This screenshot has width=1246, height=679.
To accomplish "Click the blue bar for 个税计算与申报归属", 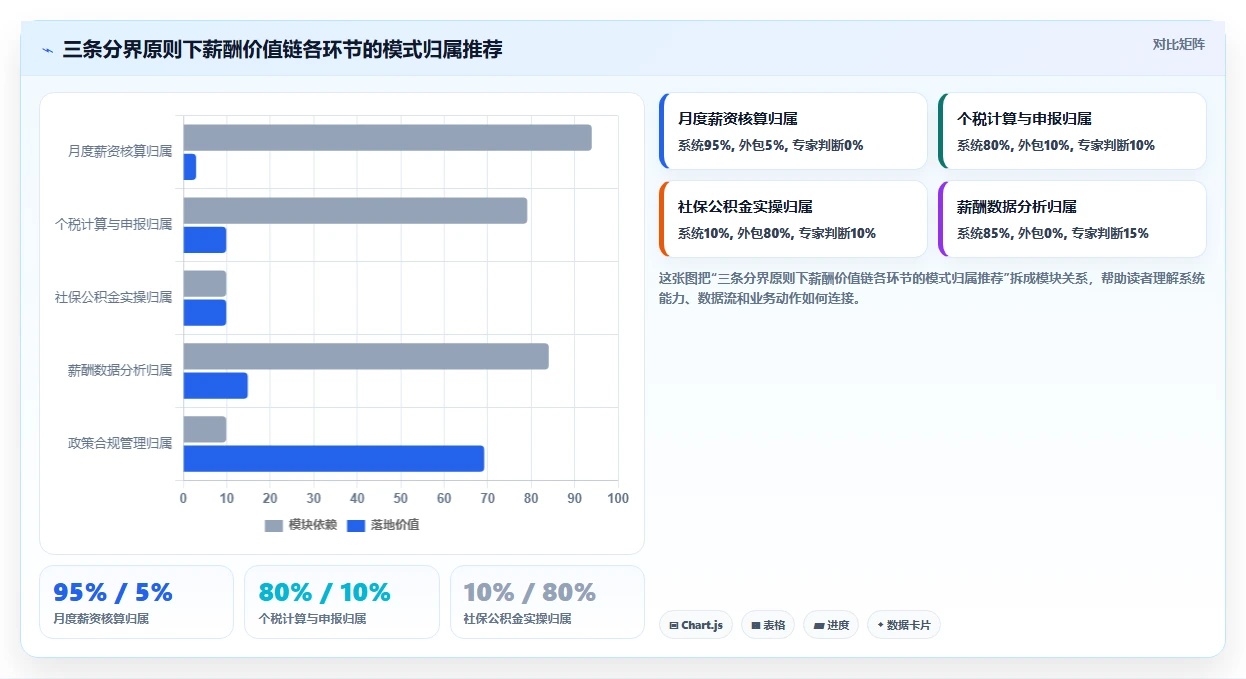I will pyautogui.click(x=204, y=240).
